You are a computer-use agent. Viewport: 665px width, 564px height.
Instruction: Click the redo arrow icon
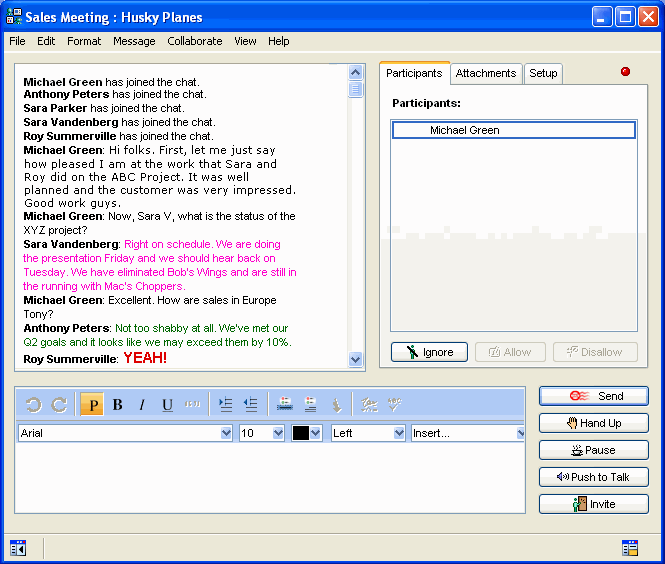[59, 405]
